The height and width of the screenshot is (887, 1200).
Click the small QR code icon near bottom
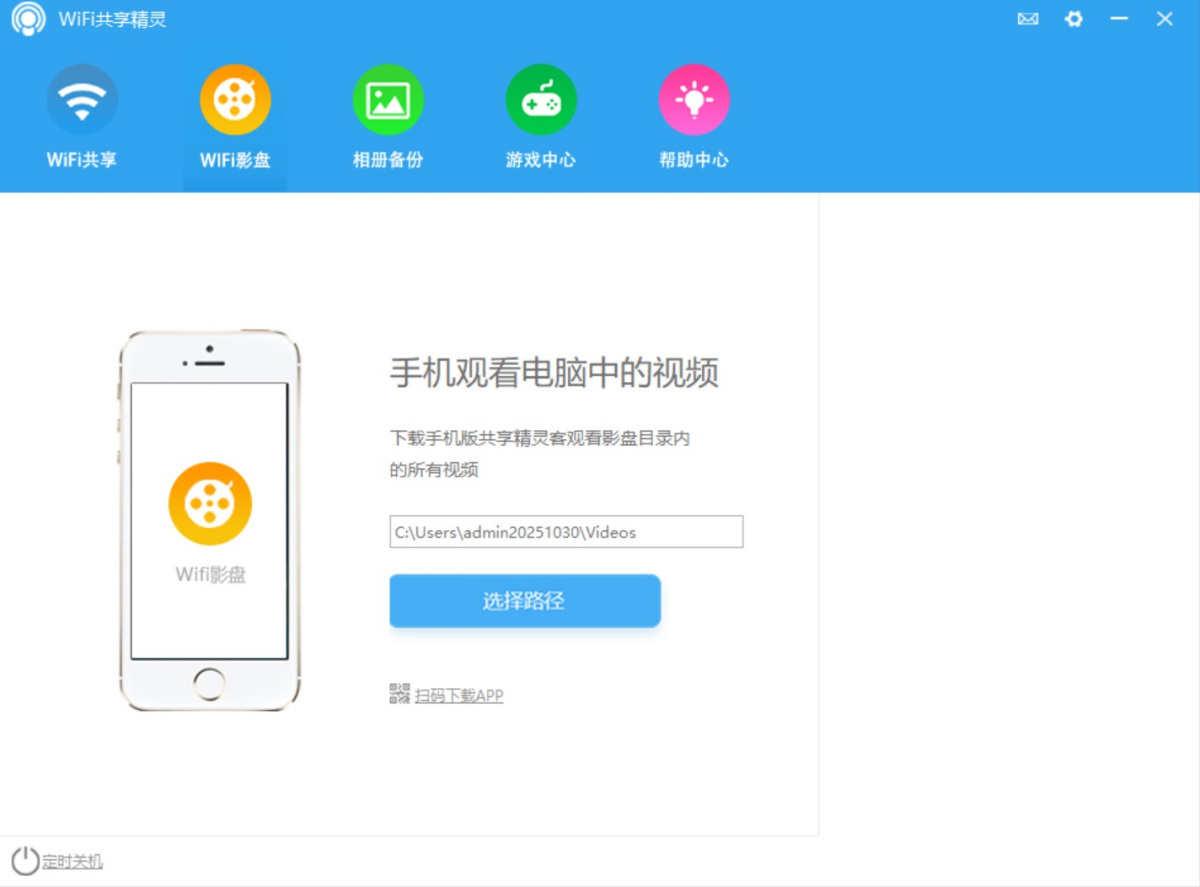pos(399,693)
